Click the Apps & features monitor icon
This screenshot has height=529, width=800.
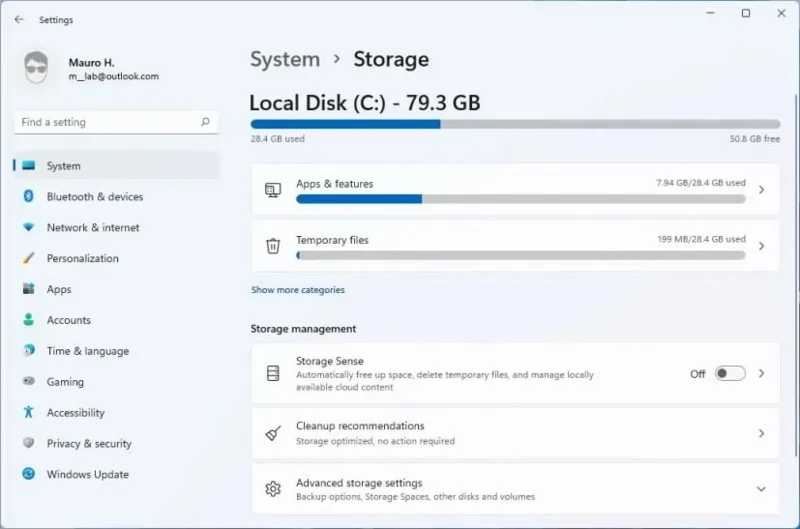(273, 190)
